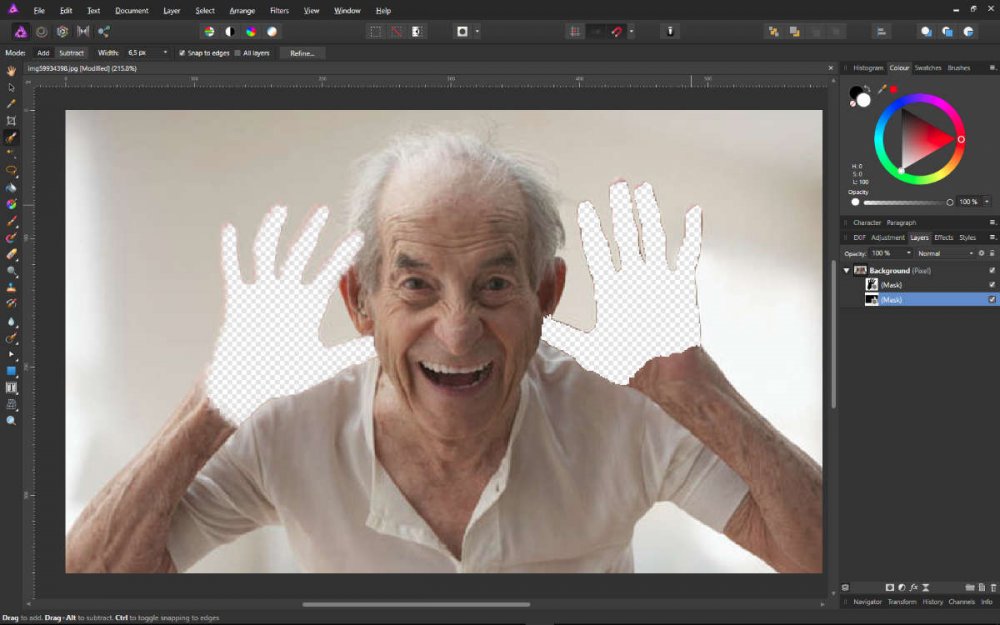Enable the All layers checkbox
This screenshot has width=1000, height=625.
[x=237, y=53]
